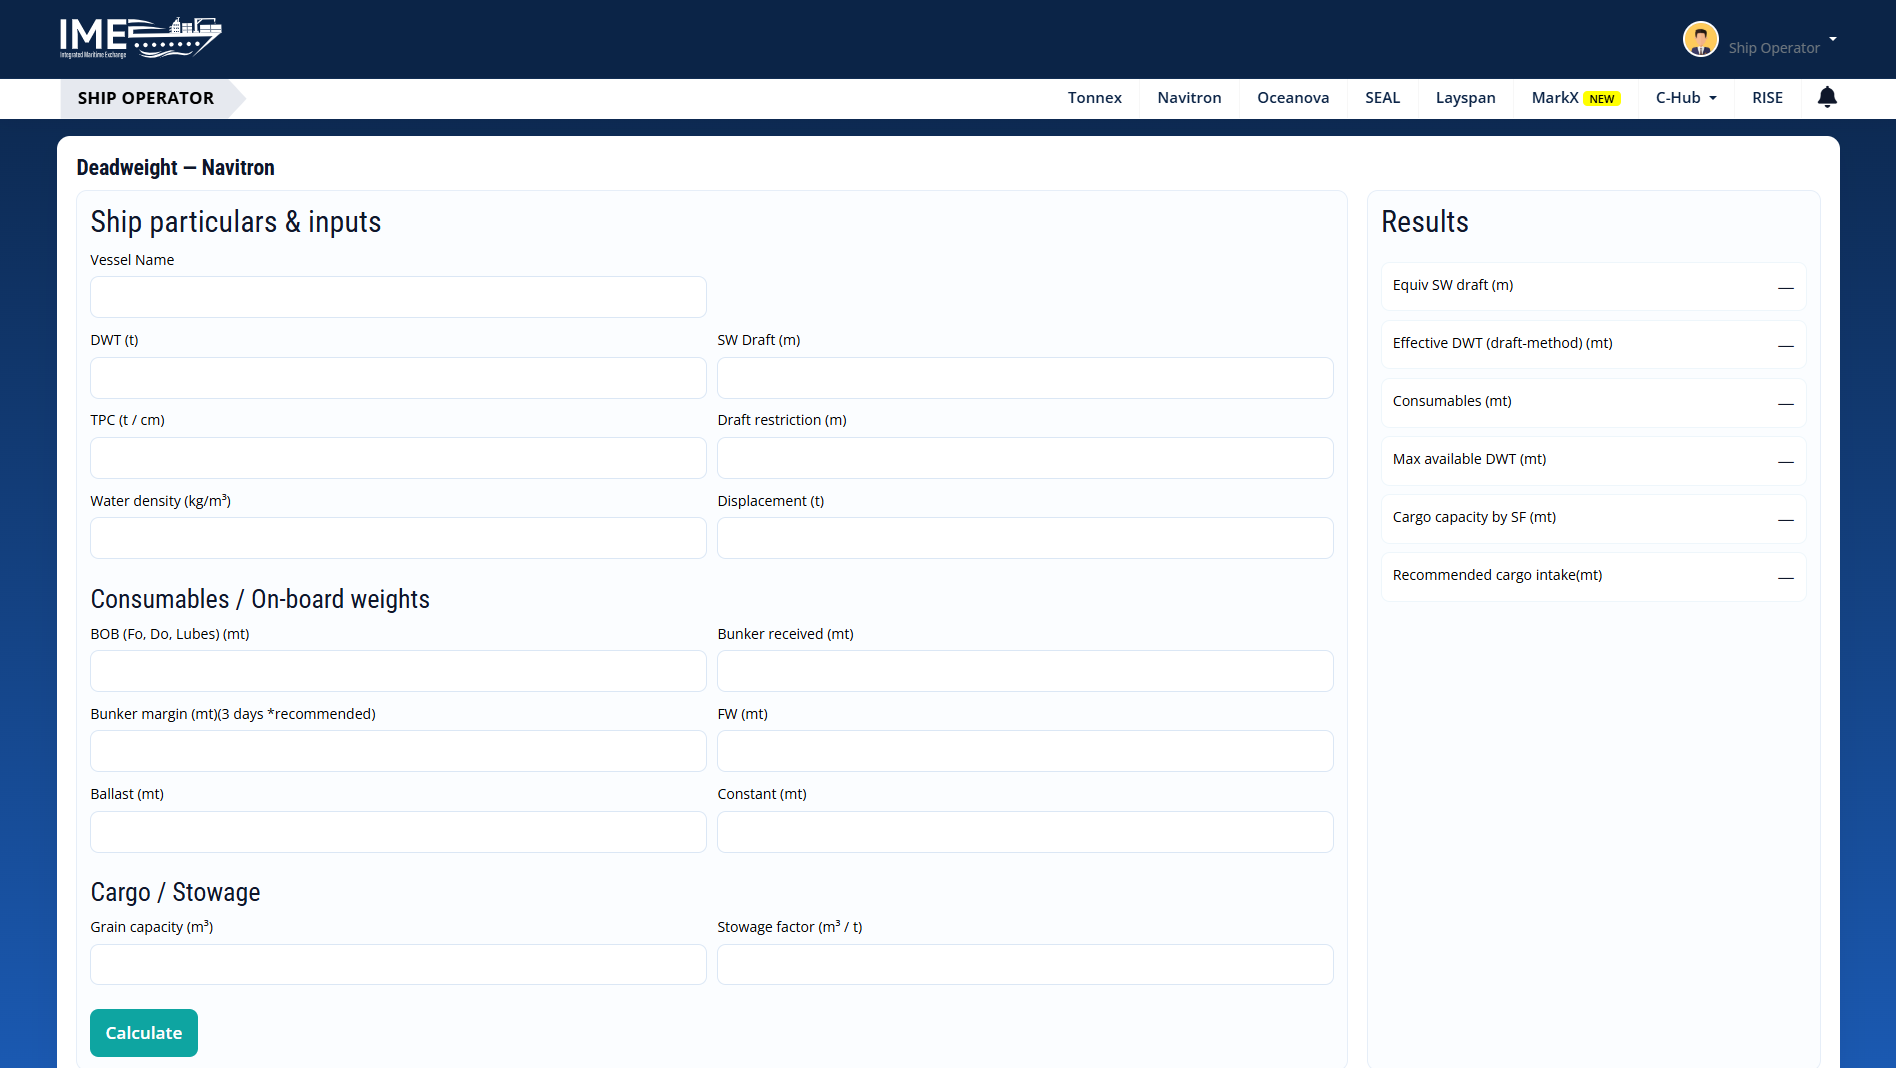This screenshot has width=1896, height=1068.
Task: Click the Effective DWT (draft-method) result row
Action: click(x=1593, y=344)
